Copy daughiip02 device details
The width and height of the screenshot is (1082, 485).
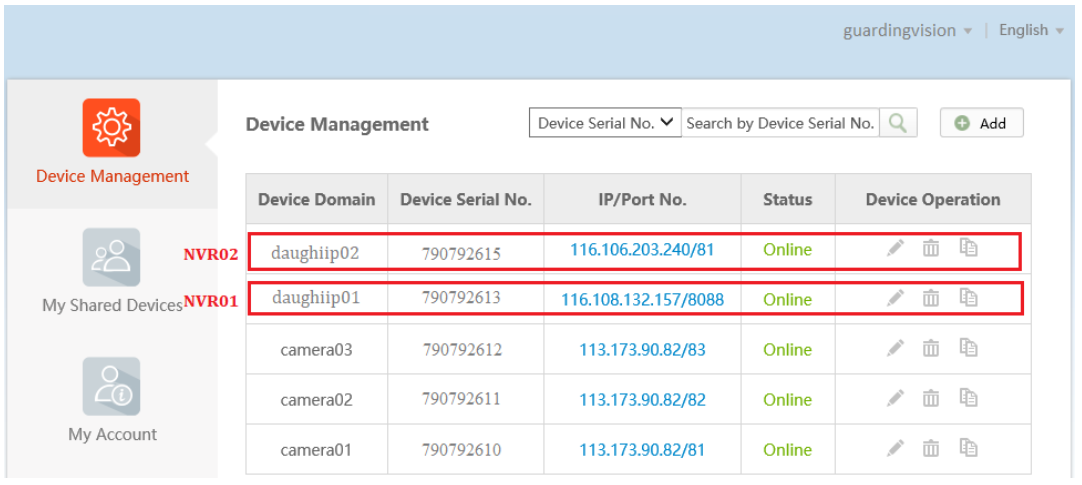tap(968, 248)
